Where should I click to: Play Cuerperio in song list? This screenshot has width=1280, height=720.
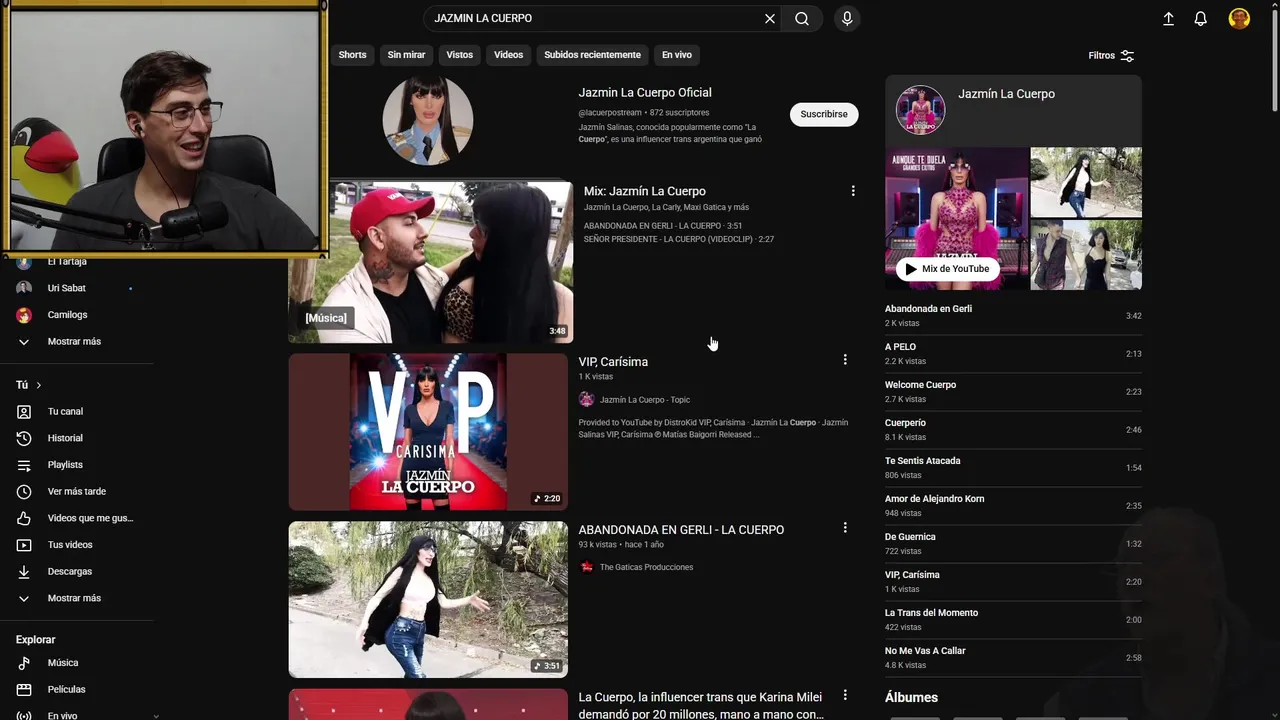1013,429
